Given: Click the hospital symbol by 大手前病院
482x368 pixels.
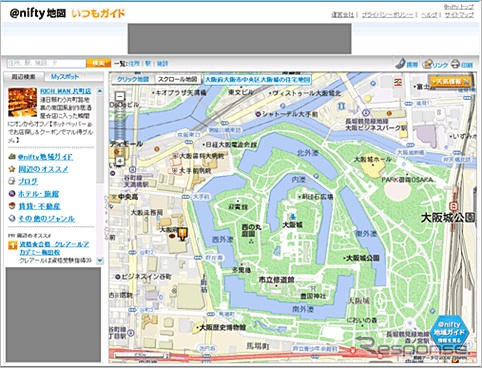Looking at the screenshot, I should [175, 171].
